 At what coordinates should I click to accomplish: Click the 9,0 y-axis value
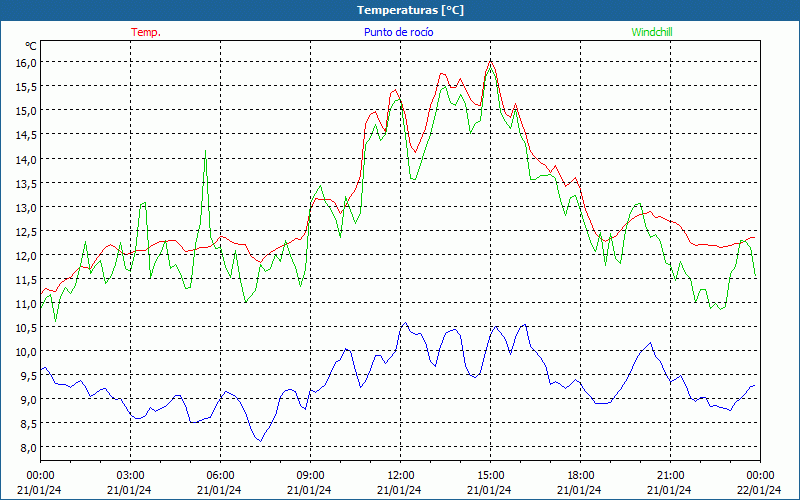[x=29, y=399]
